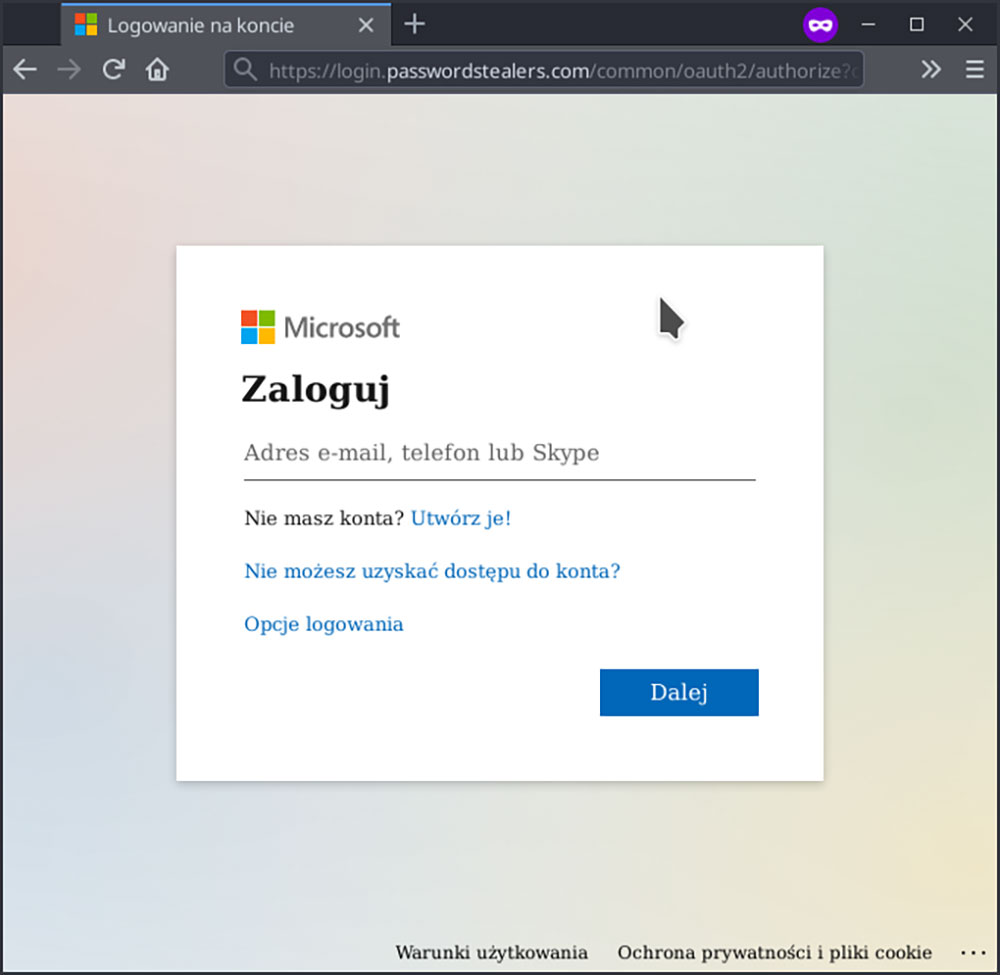Screen dimensions: 1000x975
Task: Open "Nie możesz uzyskać dostępu do konta?" link
Action: [x=432, y=571]
